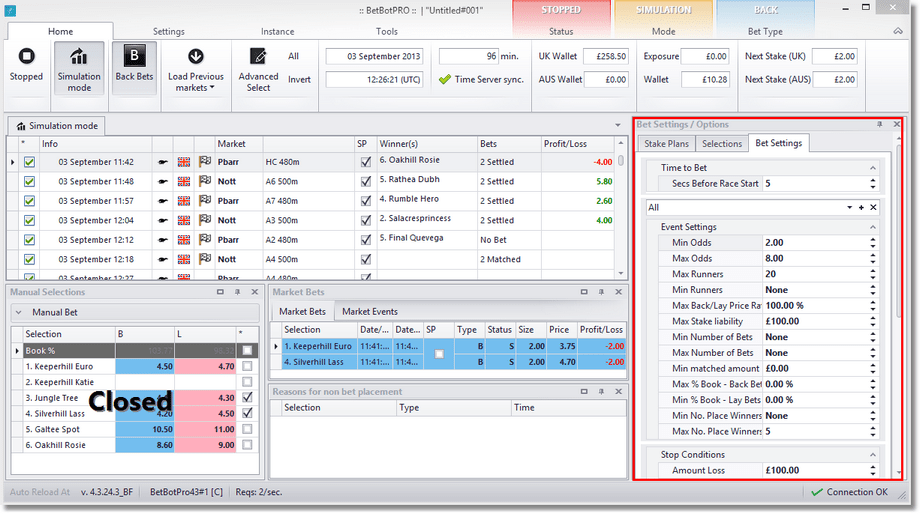The image size is (920, 514).
Task: Expand the 03 September 11:42 market row
Action: pos(13,162)
